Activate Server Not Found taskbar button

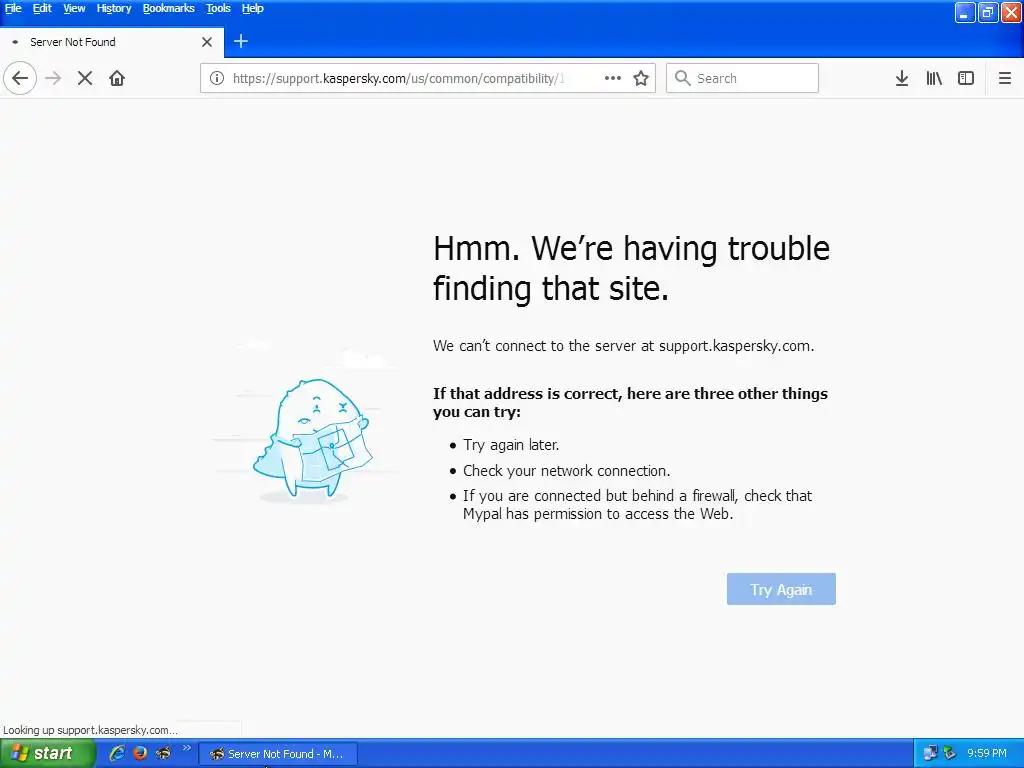tap(278, 754)
